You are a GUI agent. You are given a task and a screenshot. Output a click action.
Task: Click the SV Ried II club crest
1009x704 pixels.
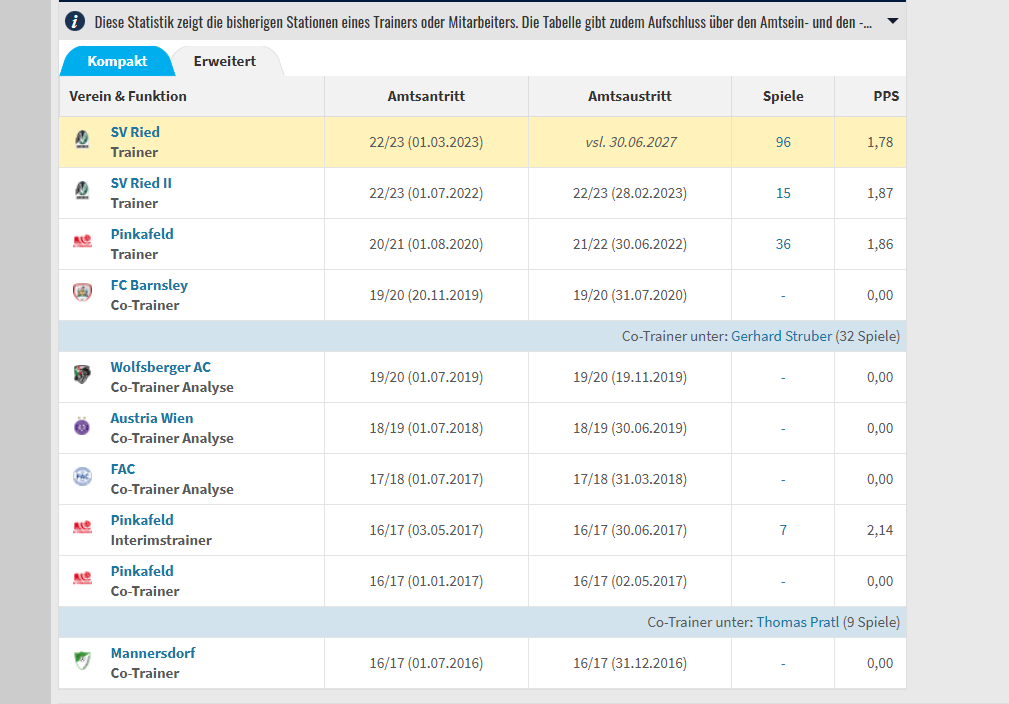click(x=83, y=192)
